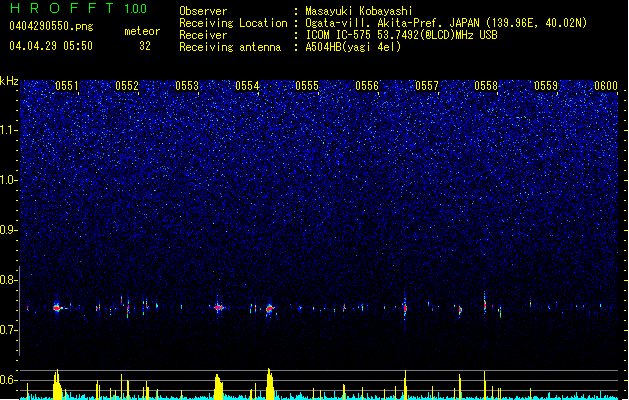The image size is (629, 400).
Task: Click the meteor count value 32
Action: [x=145, y=46]
